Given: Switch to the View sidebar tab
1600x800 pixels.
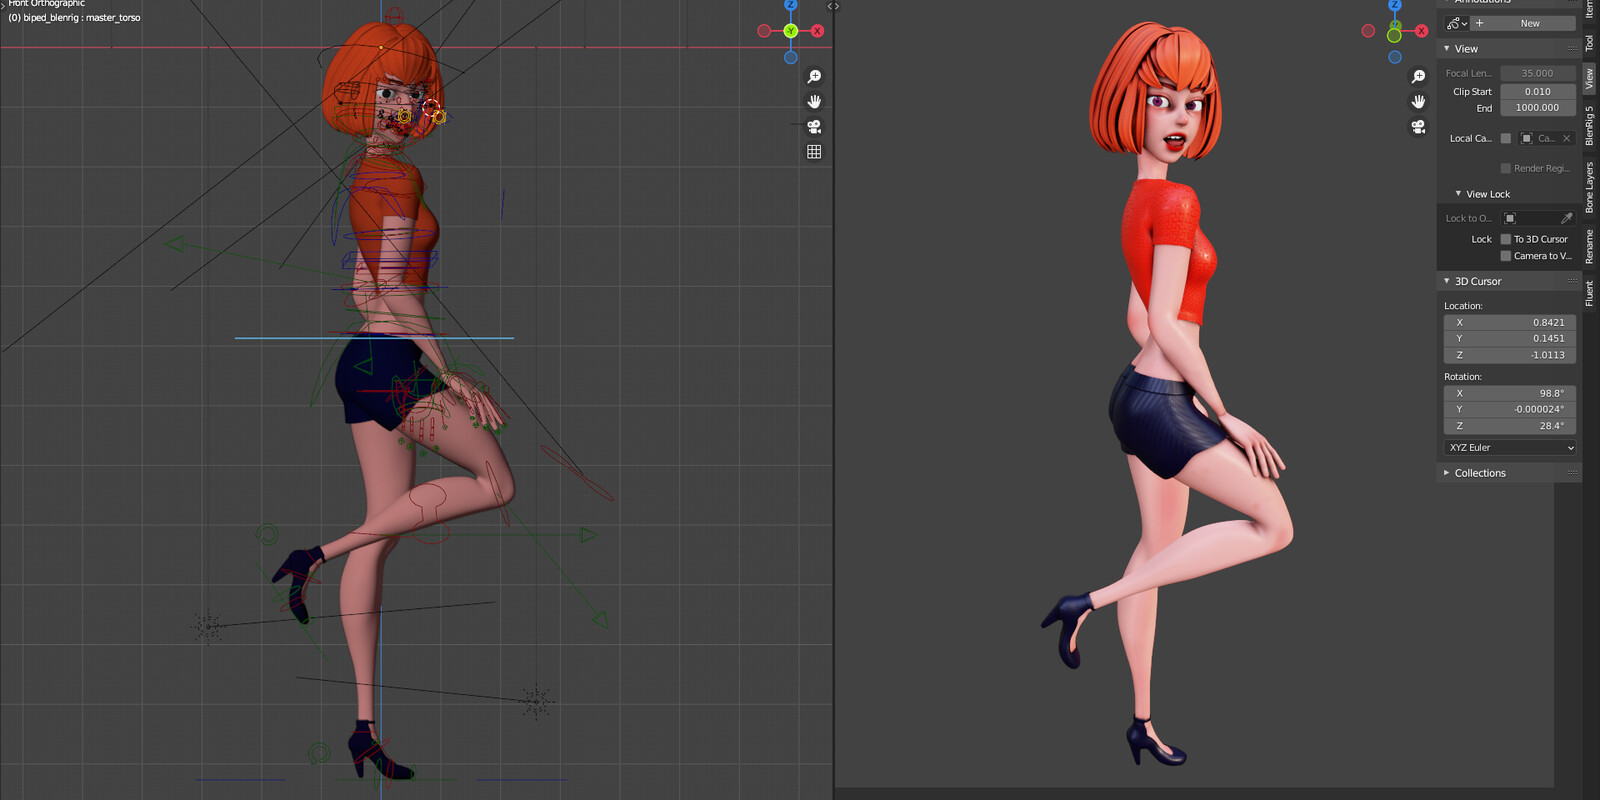Looking at the screenshot, I should [x=1589, y=79].
